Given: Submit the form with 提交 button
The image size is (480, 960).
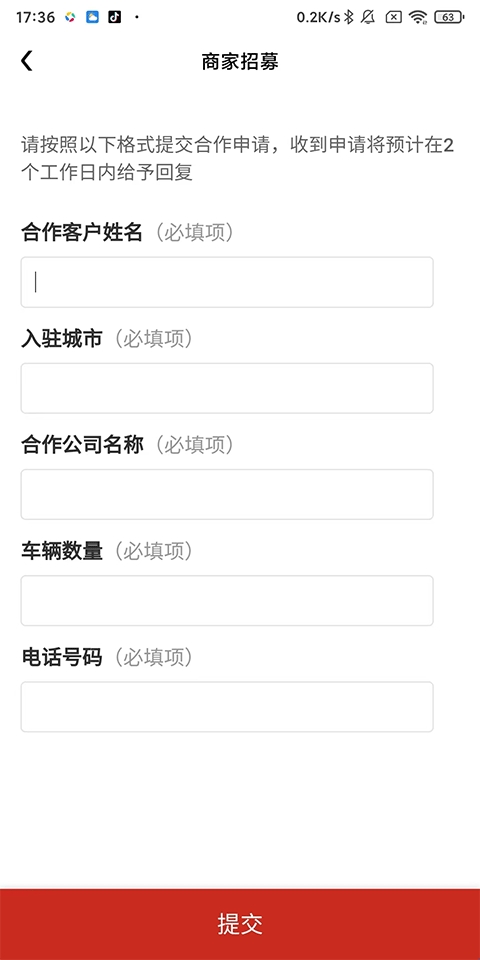Looking at the screenshot, I should click(x=240, y=924).
